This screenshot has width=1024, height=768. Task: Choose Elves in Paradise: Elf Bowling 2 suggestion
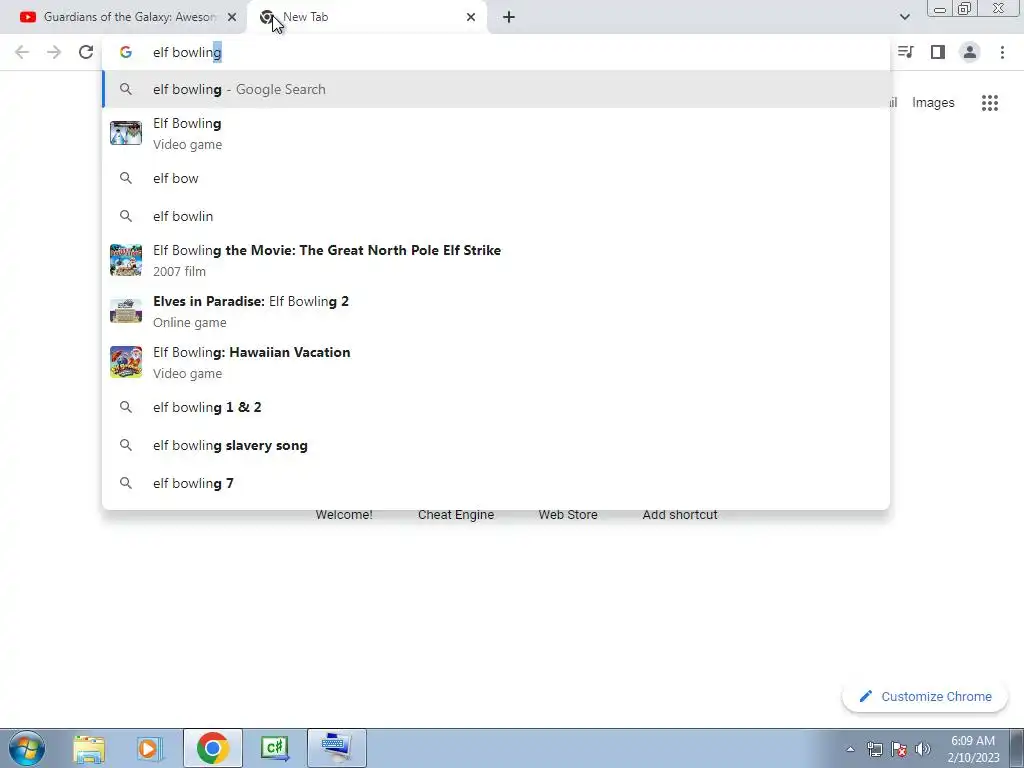coord(496,312)
